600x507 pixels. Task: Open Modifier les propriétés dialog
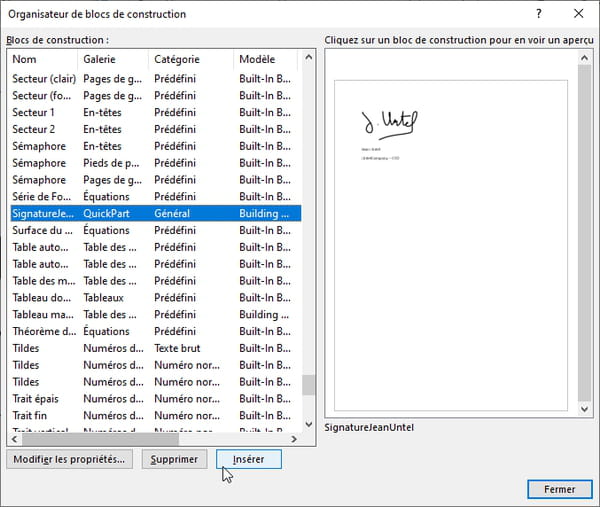click(x=69, y=459)
